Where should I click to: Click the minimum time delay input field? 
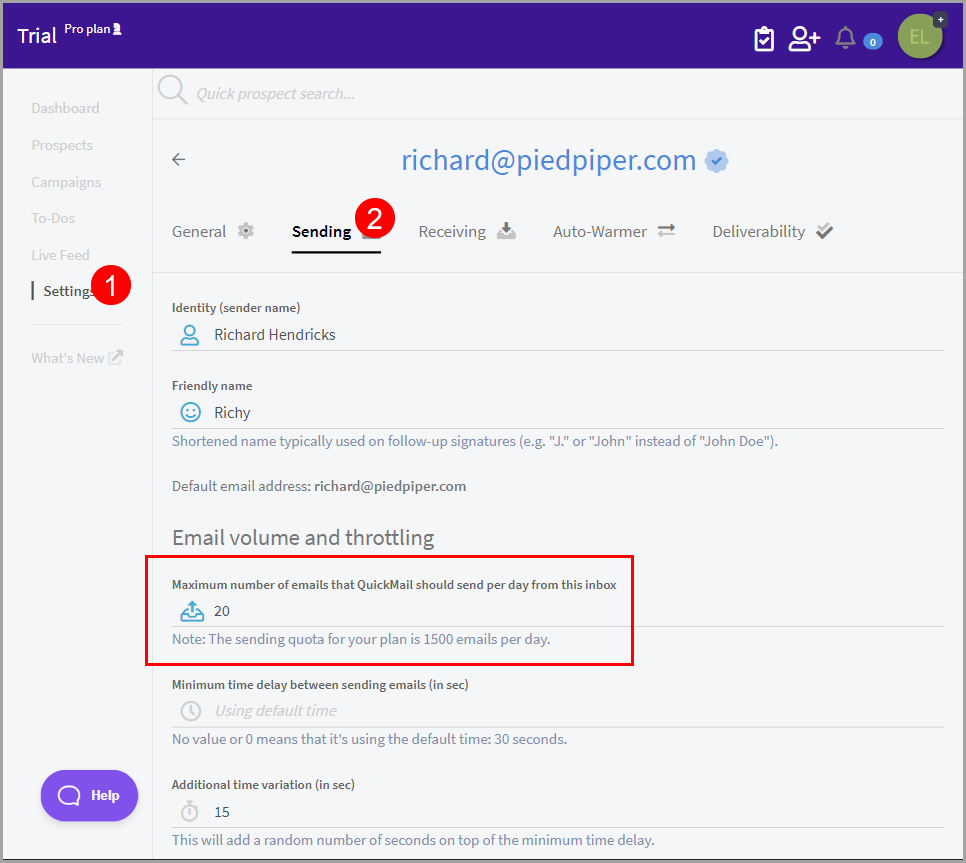click(x=558, y=711)
